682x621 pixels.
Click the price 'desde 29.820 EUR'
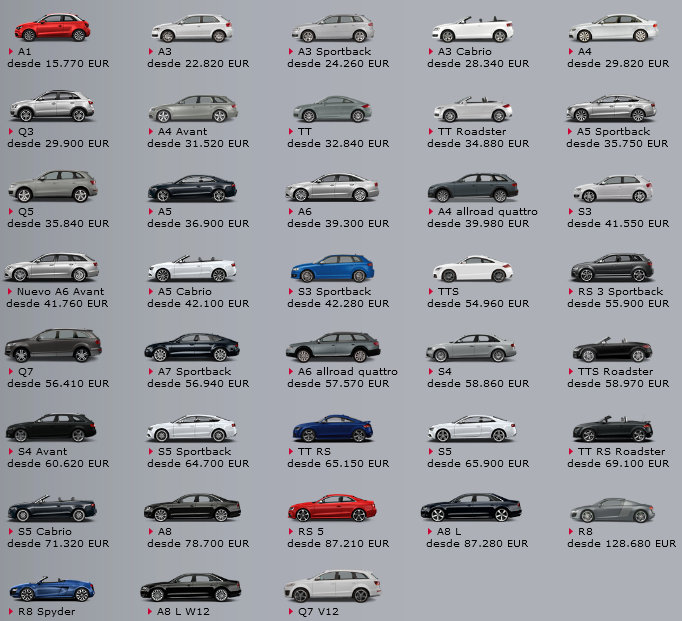click(x=618, y=63)
